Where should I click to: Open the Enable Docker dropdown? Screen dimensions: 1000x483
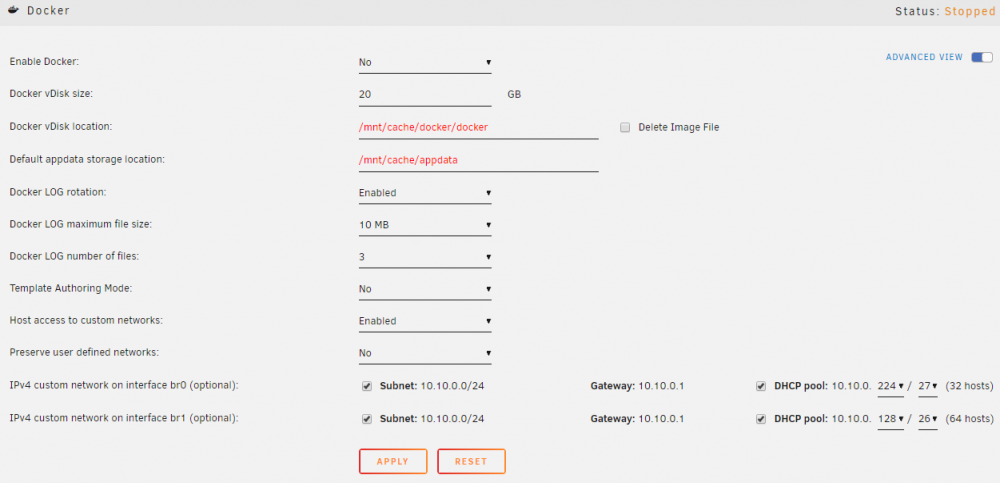pos(425,63)
